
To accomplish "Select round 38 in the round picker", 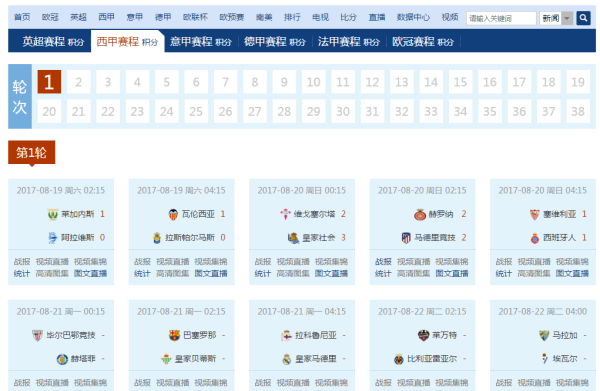I will [x=578, y=111].
